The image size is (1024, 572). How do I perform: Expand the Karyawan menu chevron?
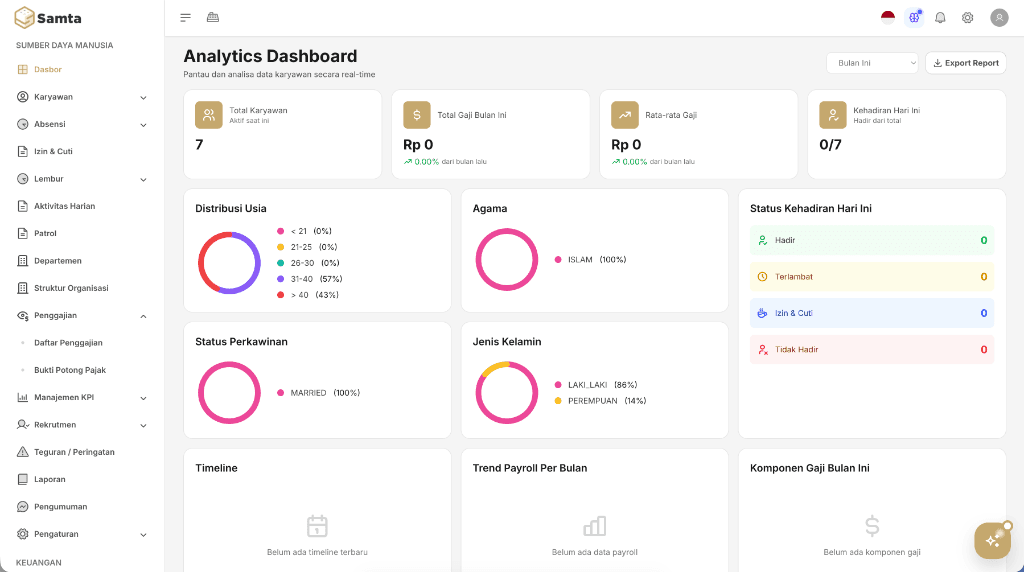(143, 97)
